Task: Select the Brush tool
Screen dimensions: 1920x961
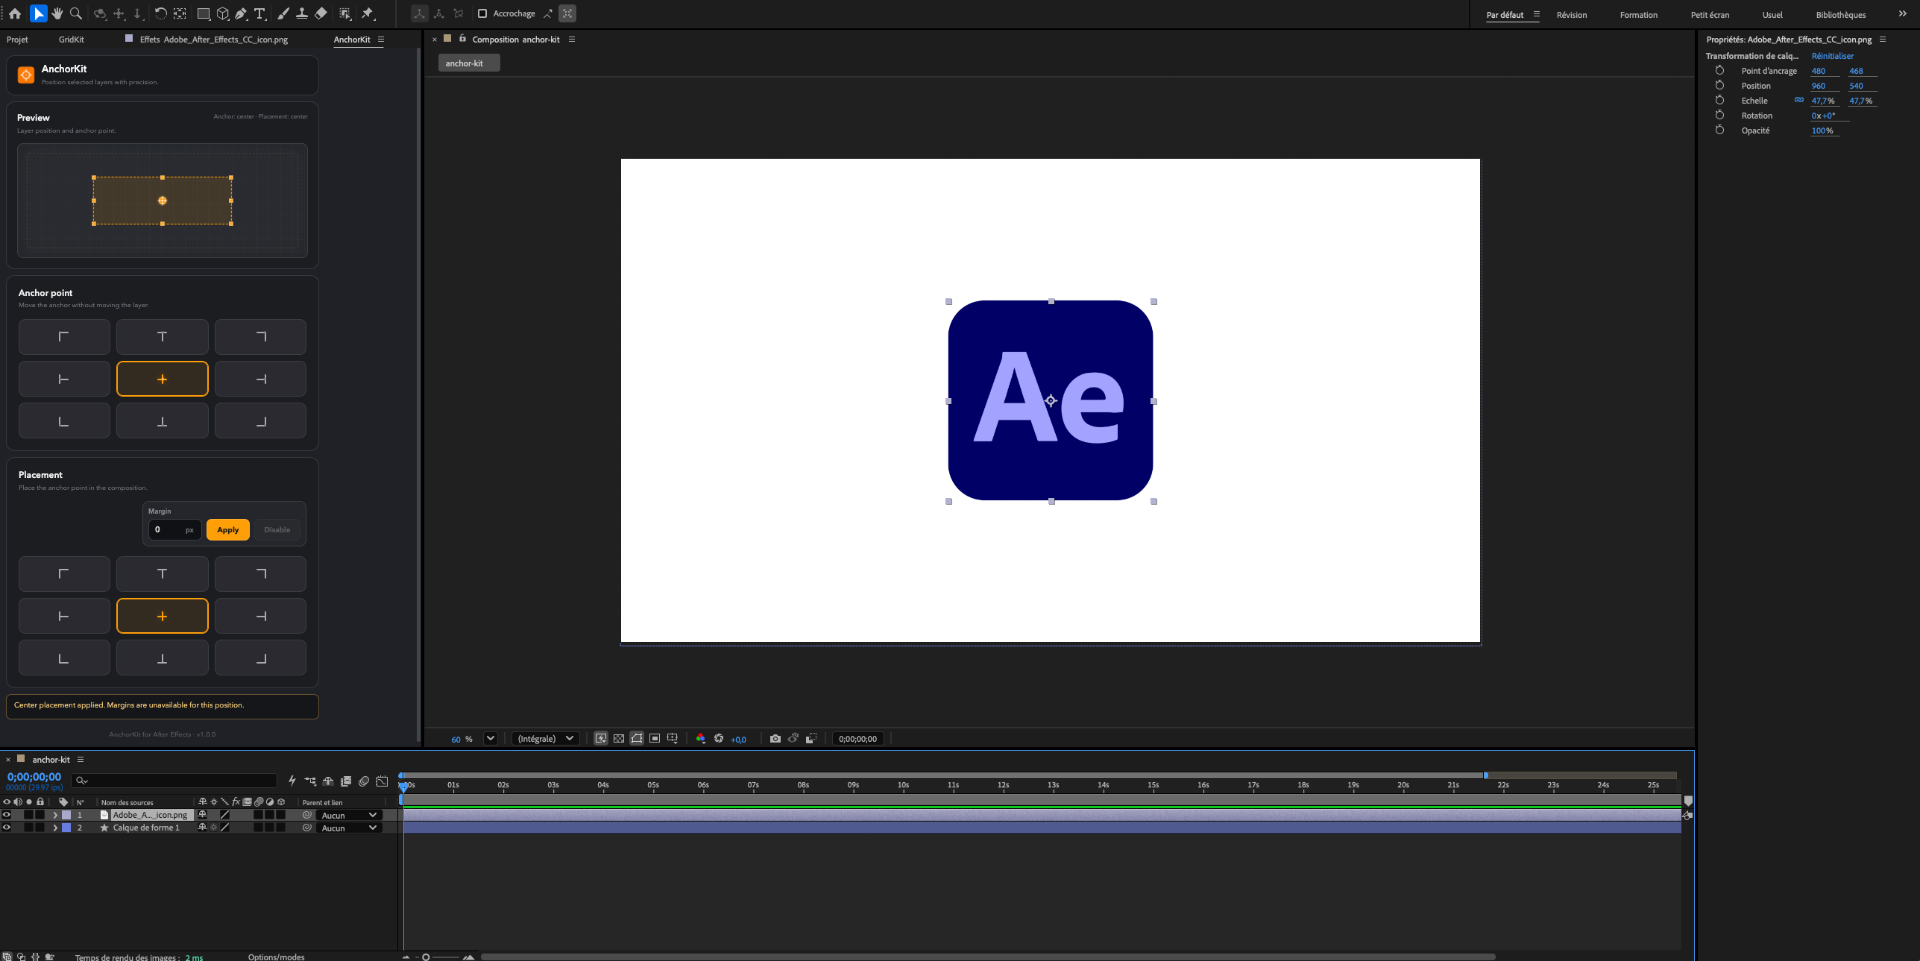Action: (283, 14)
